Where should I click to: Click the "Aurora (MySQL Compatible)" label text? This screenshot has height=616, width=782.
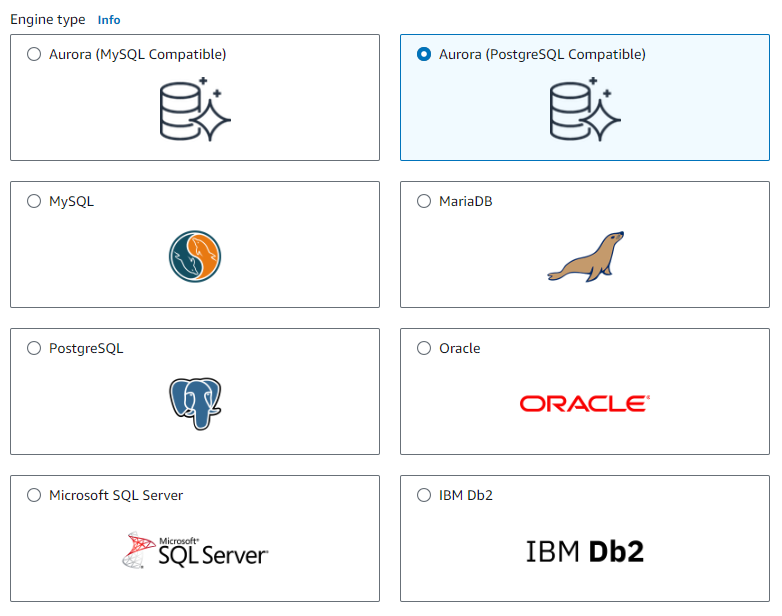(x=138, y=54)
